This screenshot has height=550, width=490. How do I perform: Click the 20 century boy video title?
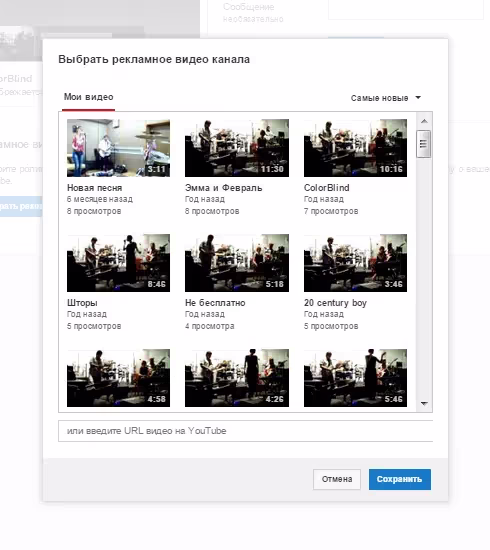point(335,303)
